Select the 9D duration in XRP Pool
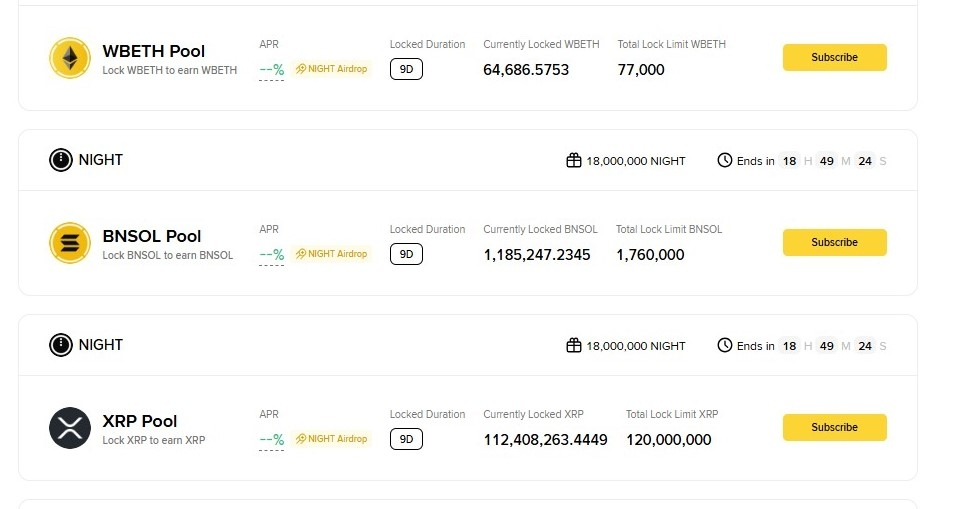The height and width of the screenshot is (509, 971). click(406, 439)
